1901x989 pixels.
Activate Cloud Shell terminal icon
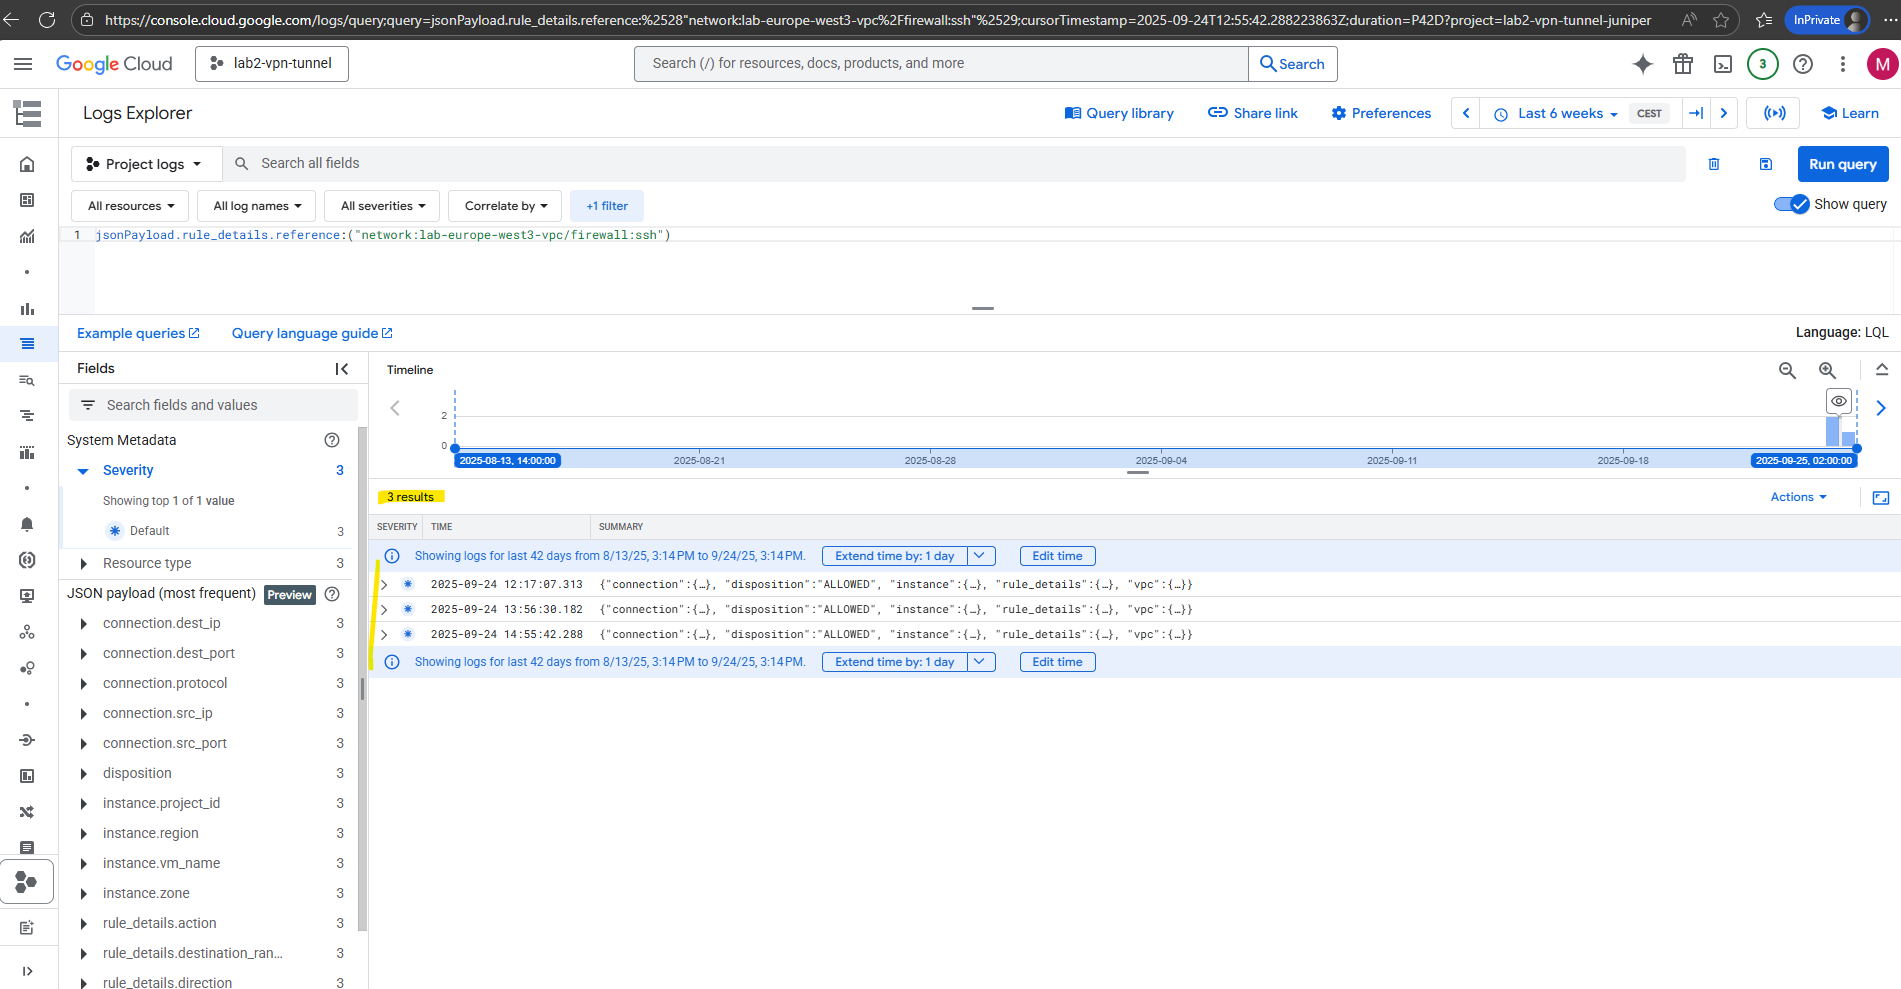click(1723, 64)
